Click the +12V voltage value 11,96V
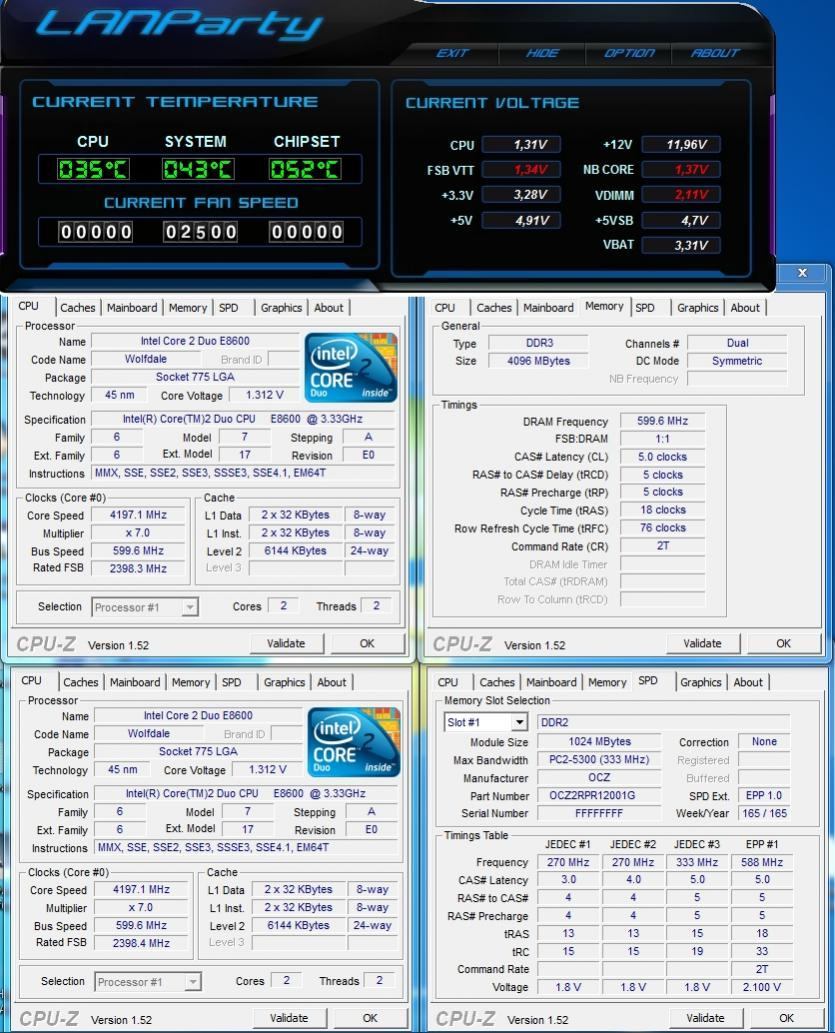This screenshot has height=1033, width=835. coord(681,145)
